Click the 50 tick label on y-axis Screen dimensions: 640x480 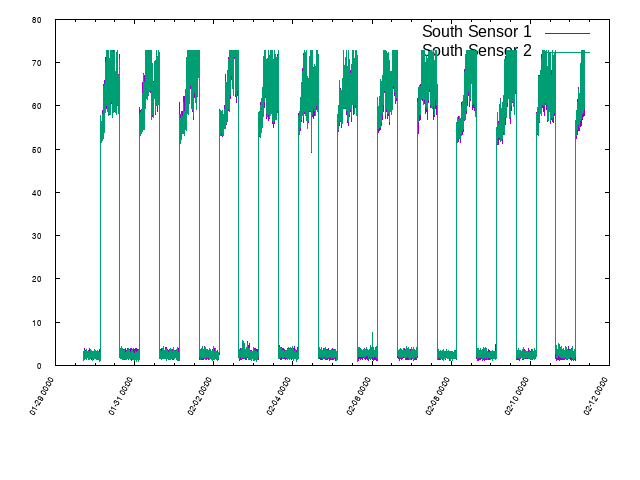point(36,150)
